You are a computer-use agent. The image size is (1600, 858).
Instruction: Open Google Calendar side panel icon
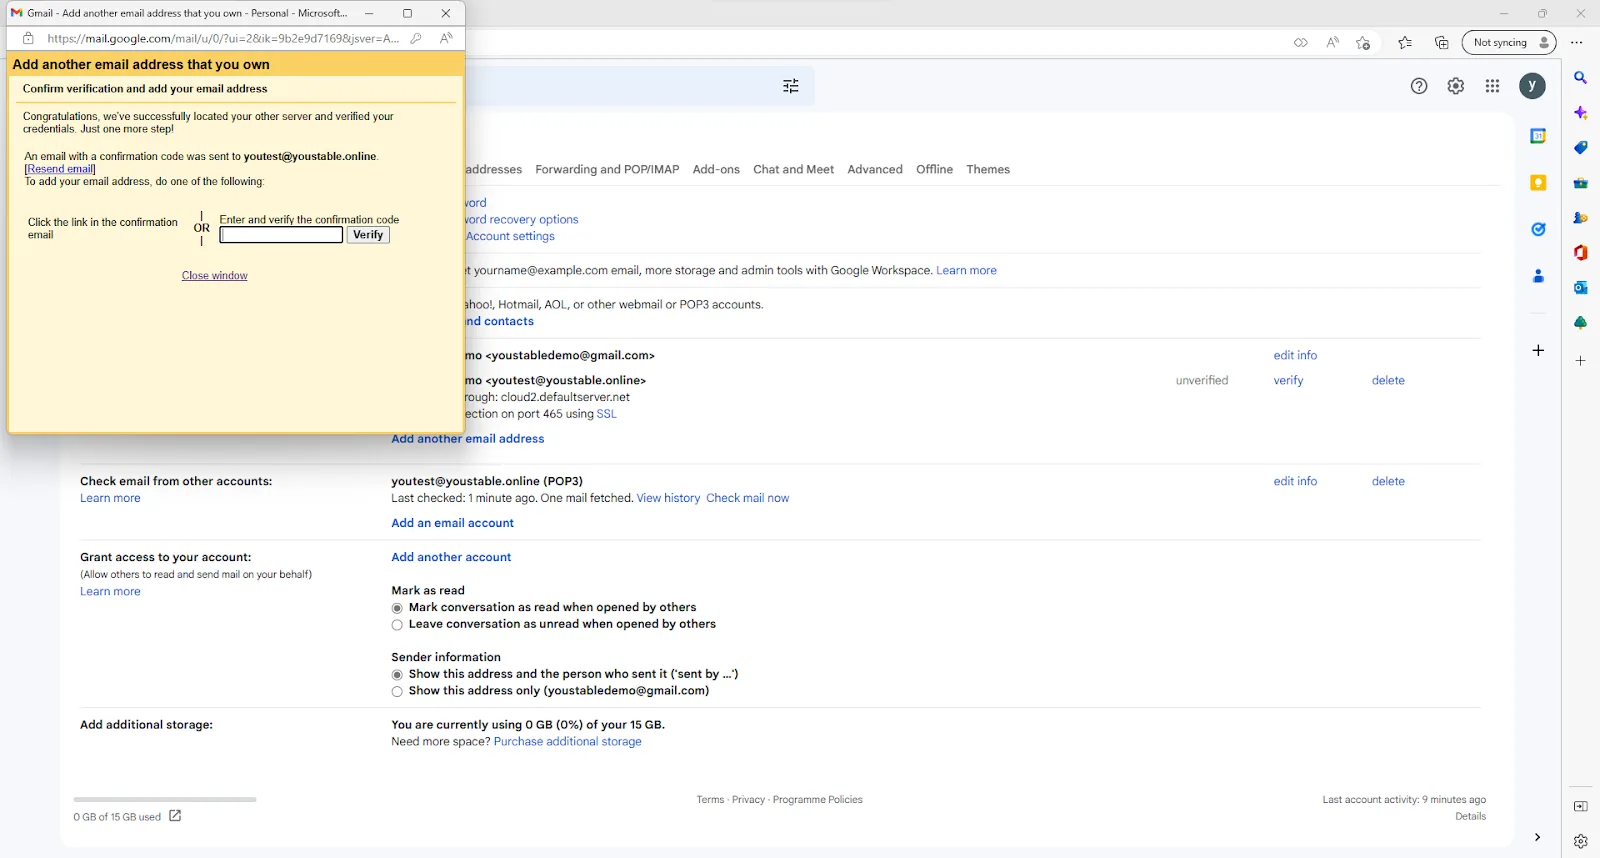click(1538, 136)
